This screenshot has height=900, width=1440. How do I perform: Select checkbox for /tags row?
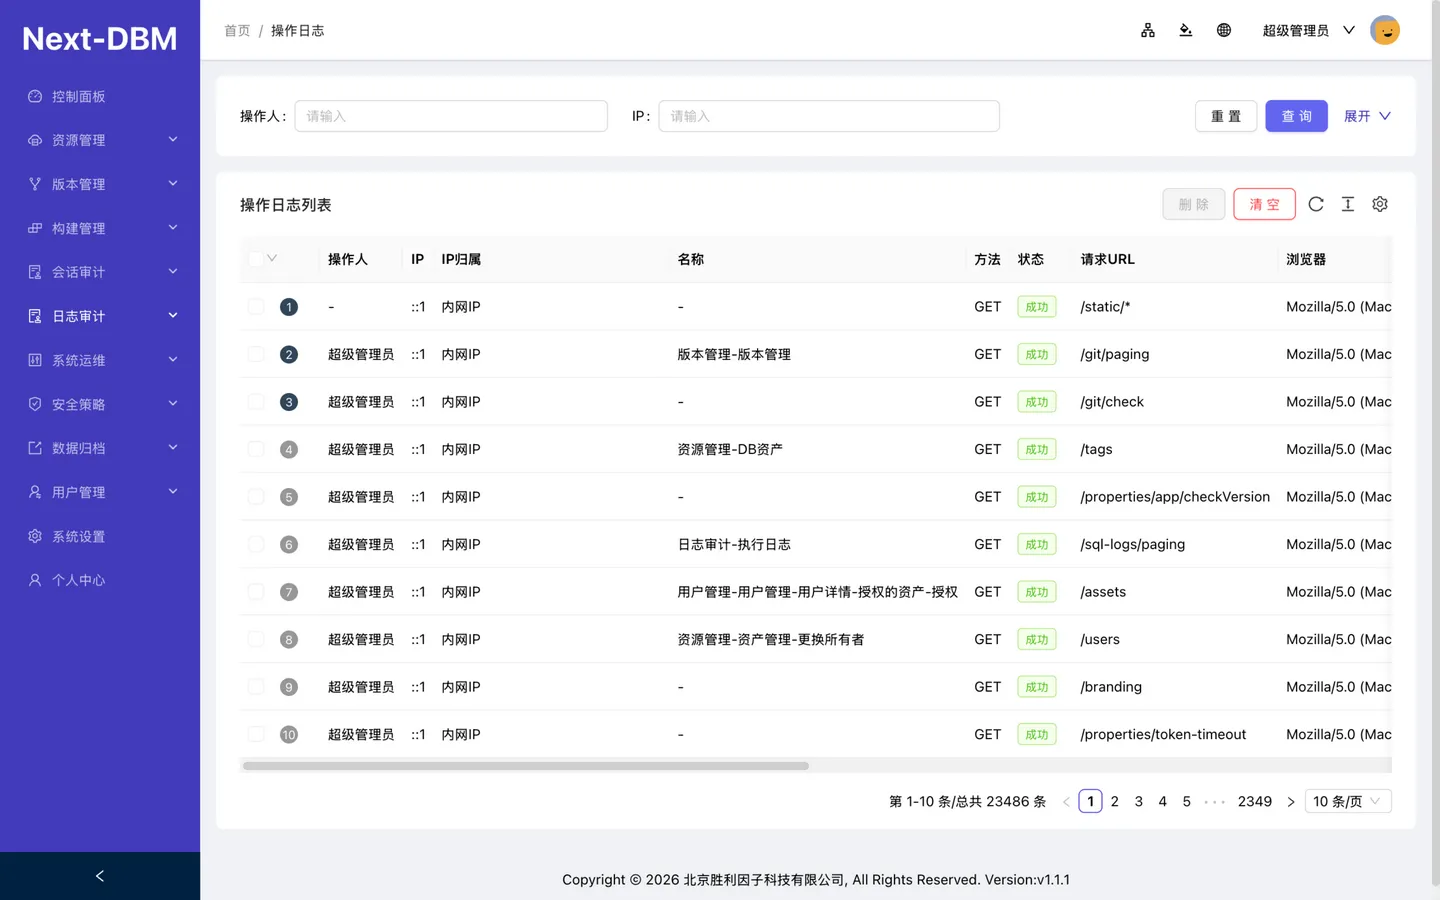(x=256, y=449)
